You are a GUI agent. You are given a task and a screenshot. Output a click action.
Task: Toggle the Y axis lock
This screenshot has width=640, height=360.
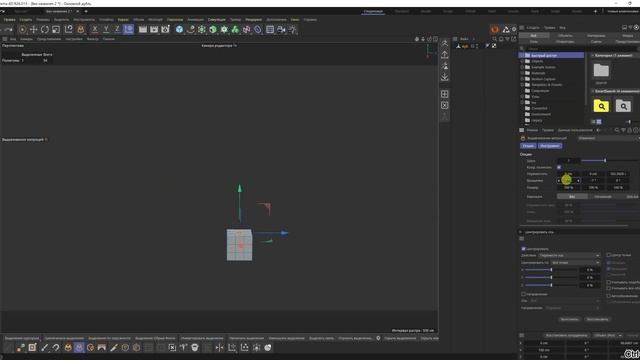[106, 29]
